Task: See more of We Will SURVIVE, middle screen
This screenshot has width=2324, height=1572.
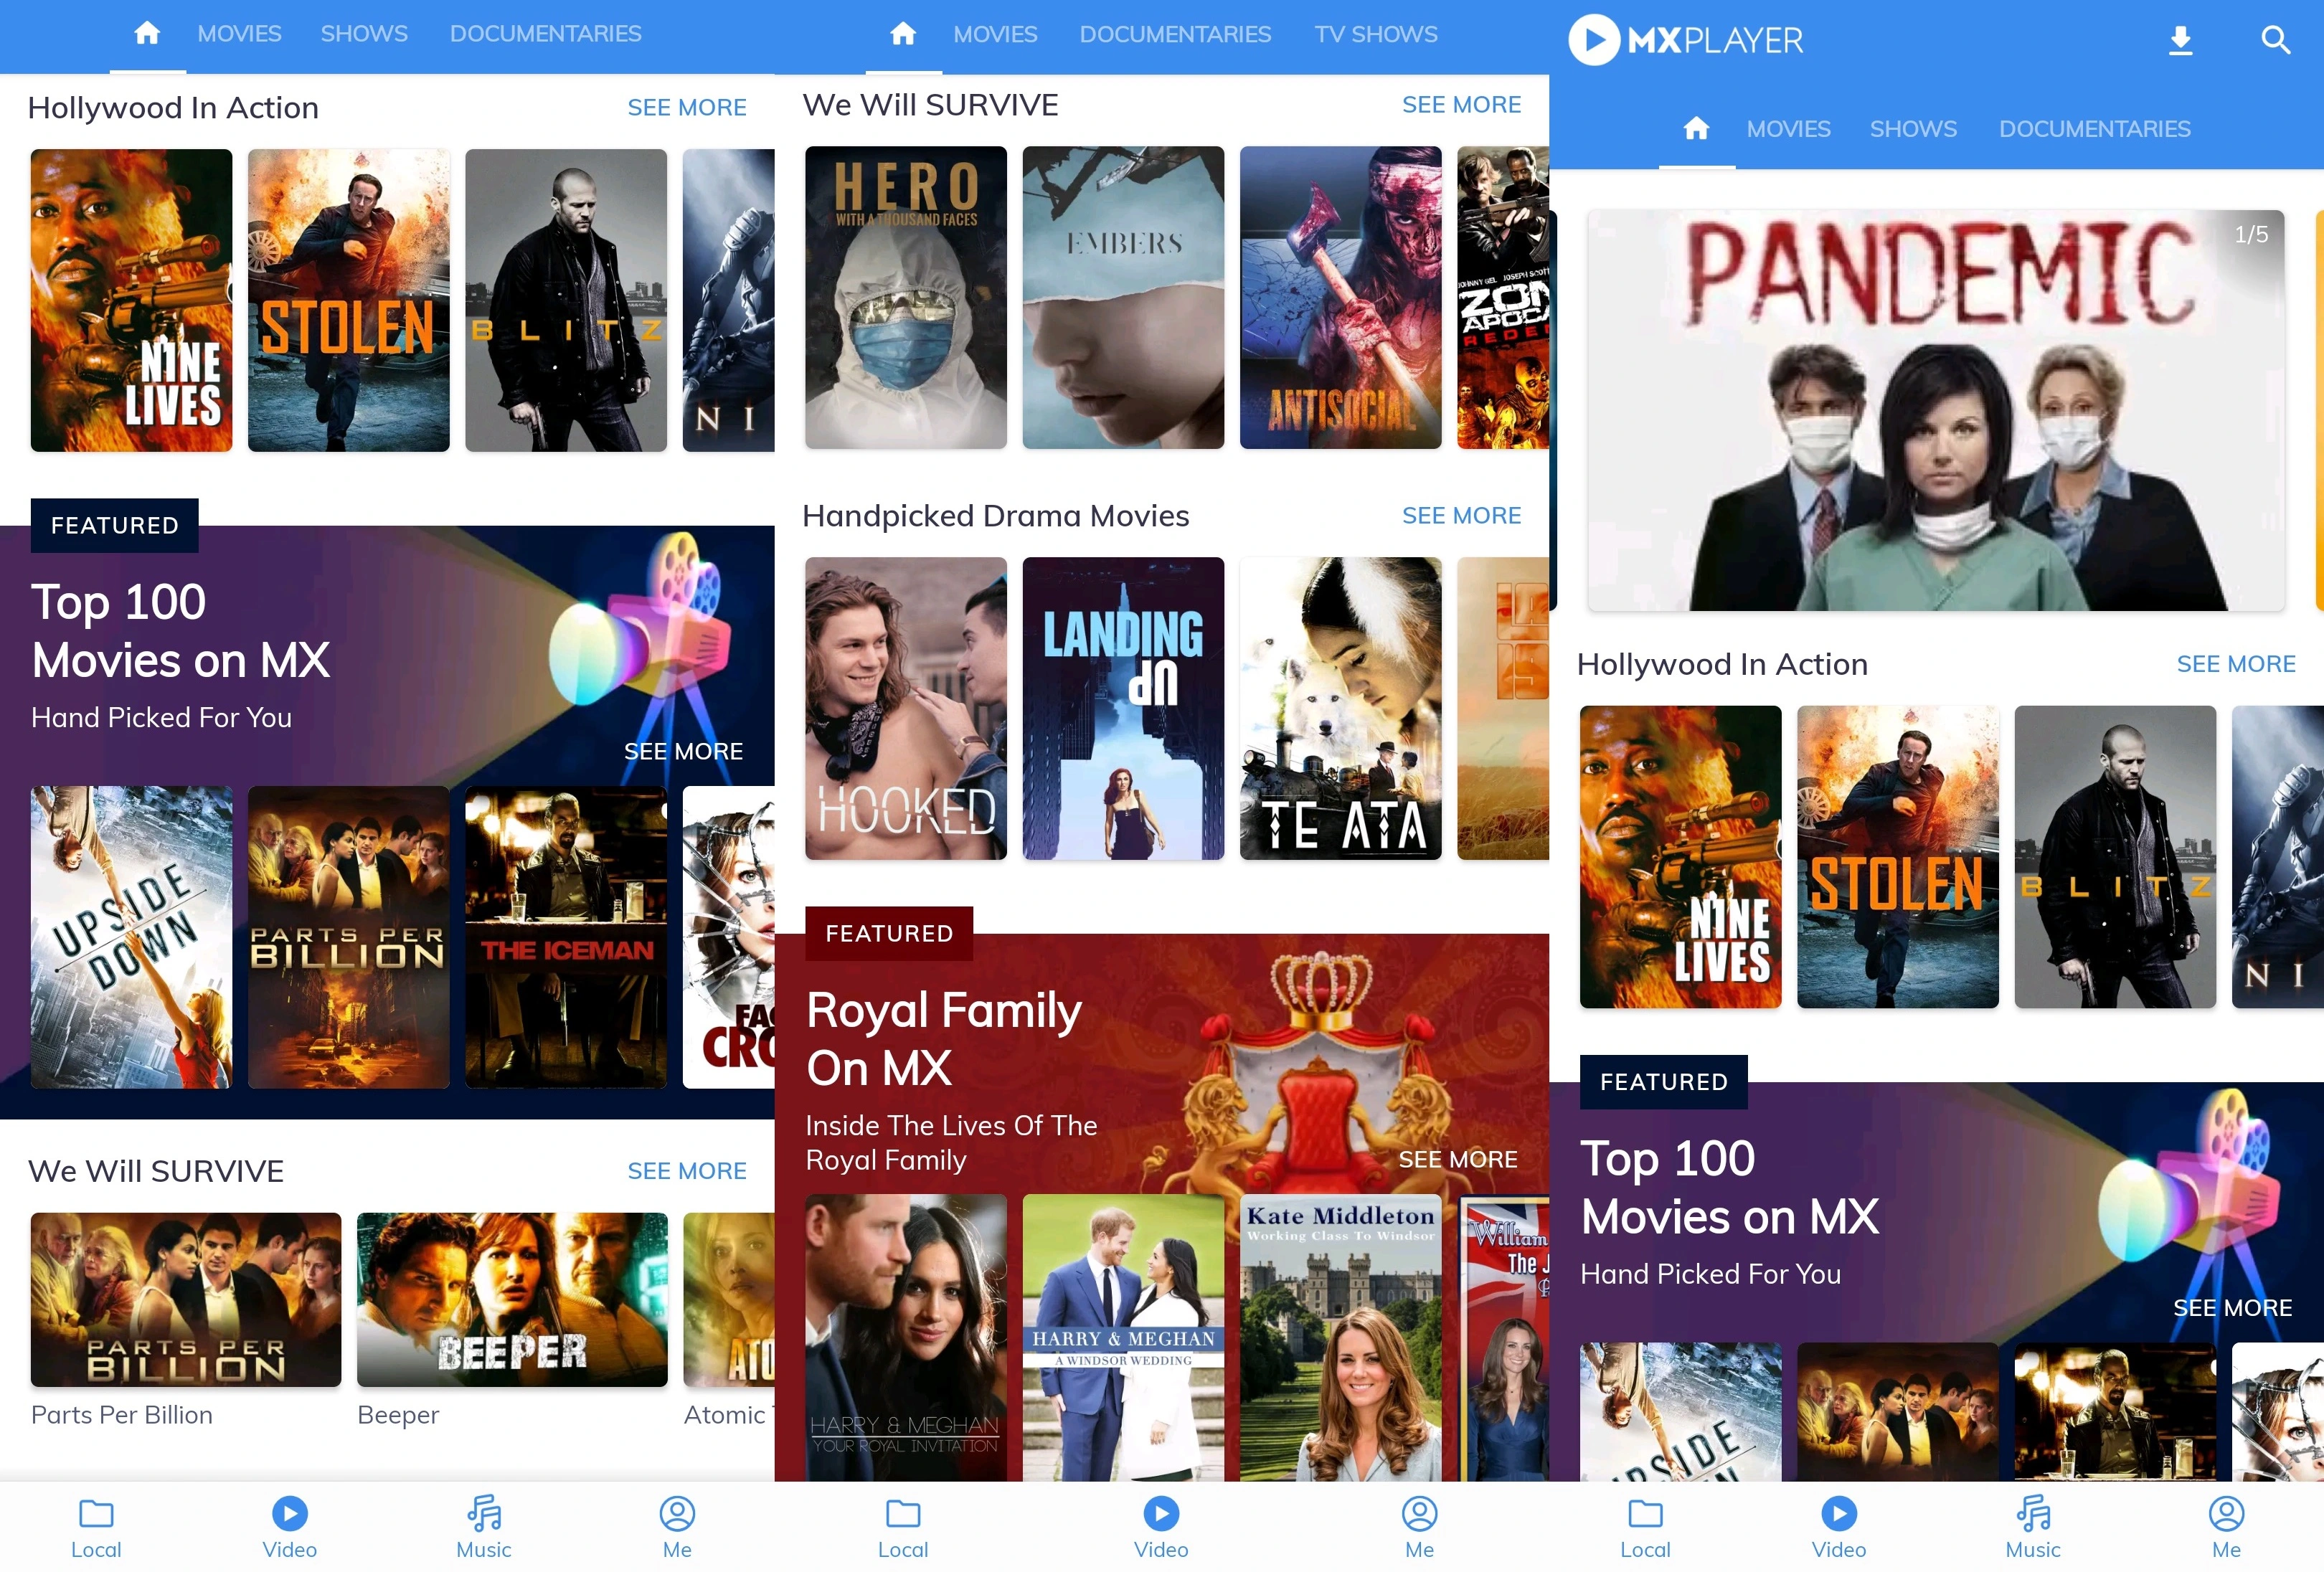Action: (x=1461, y=105)
